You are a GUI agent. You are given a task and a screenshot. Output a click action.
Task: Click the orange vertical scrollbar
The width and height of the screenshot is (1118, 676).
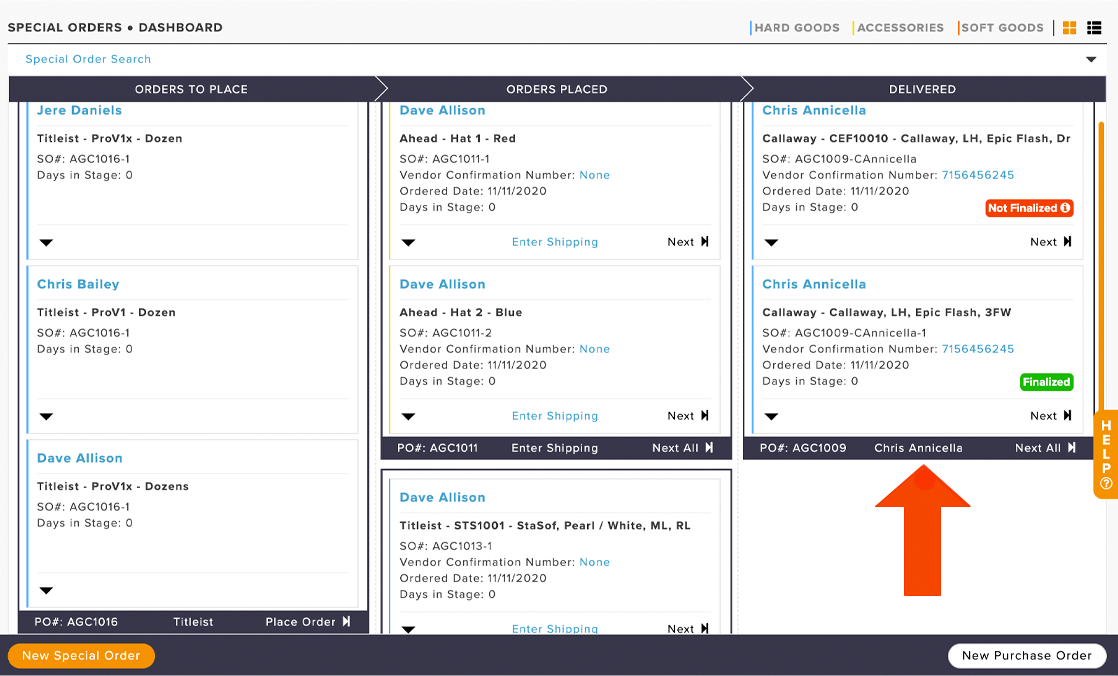(1102, 267)
